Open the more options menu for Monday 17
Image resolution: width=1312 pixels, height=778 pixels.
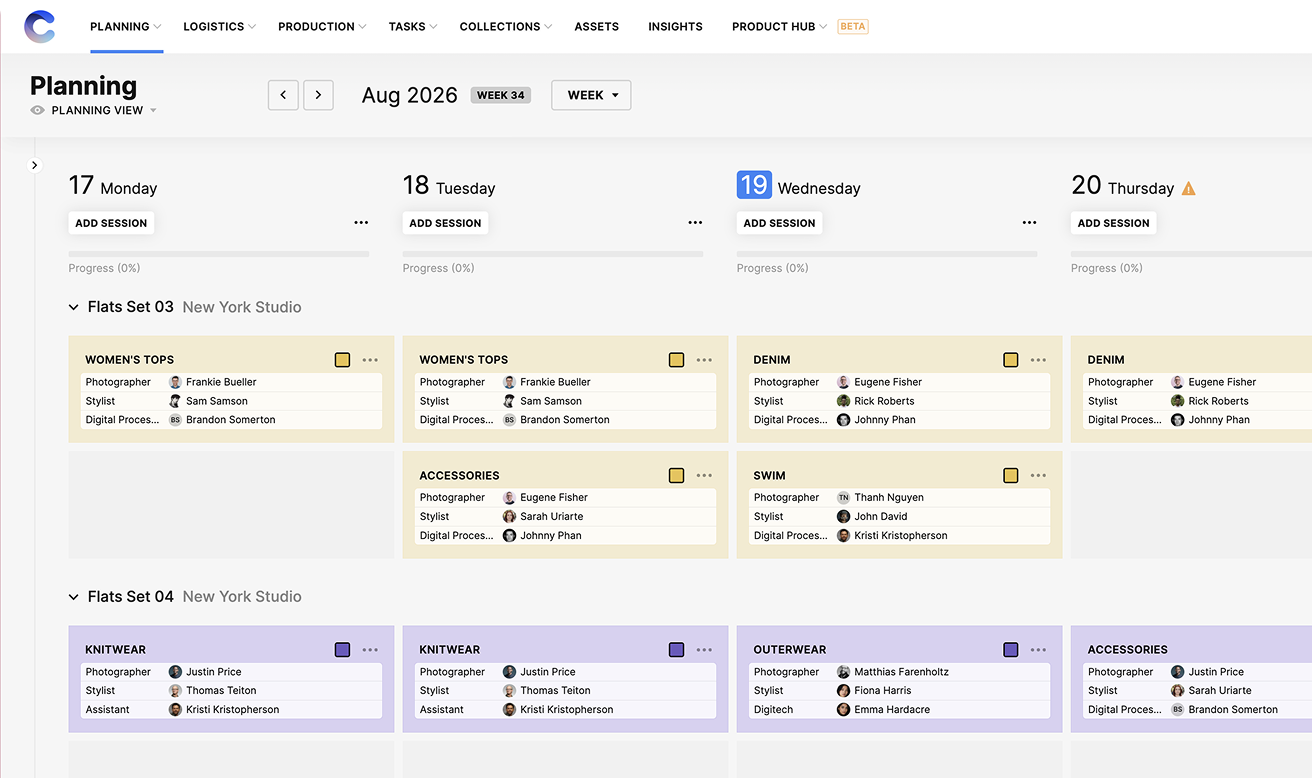click(x=361, y=223)
